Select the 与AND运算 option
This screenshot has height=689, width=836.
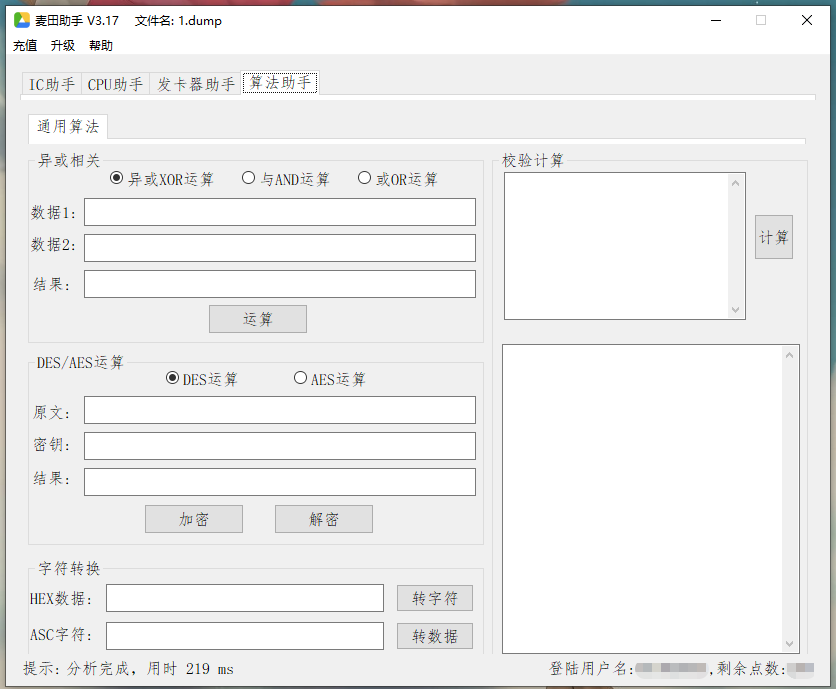[248, 177]
